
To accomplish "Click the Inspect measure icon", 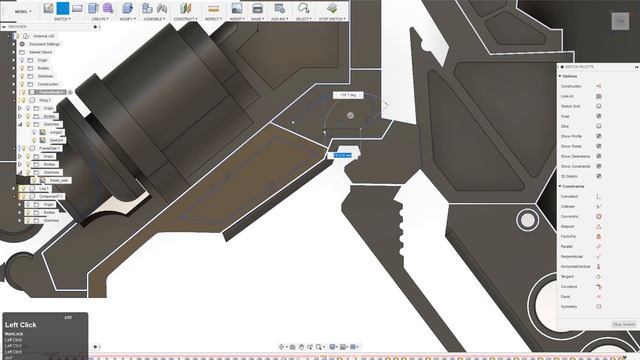I will coord(213,8).
